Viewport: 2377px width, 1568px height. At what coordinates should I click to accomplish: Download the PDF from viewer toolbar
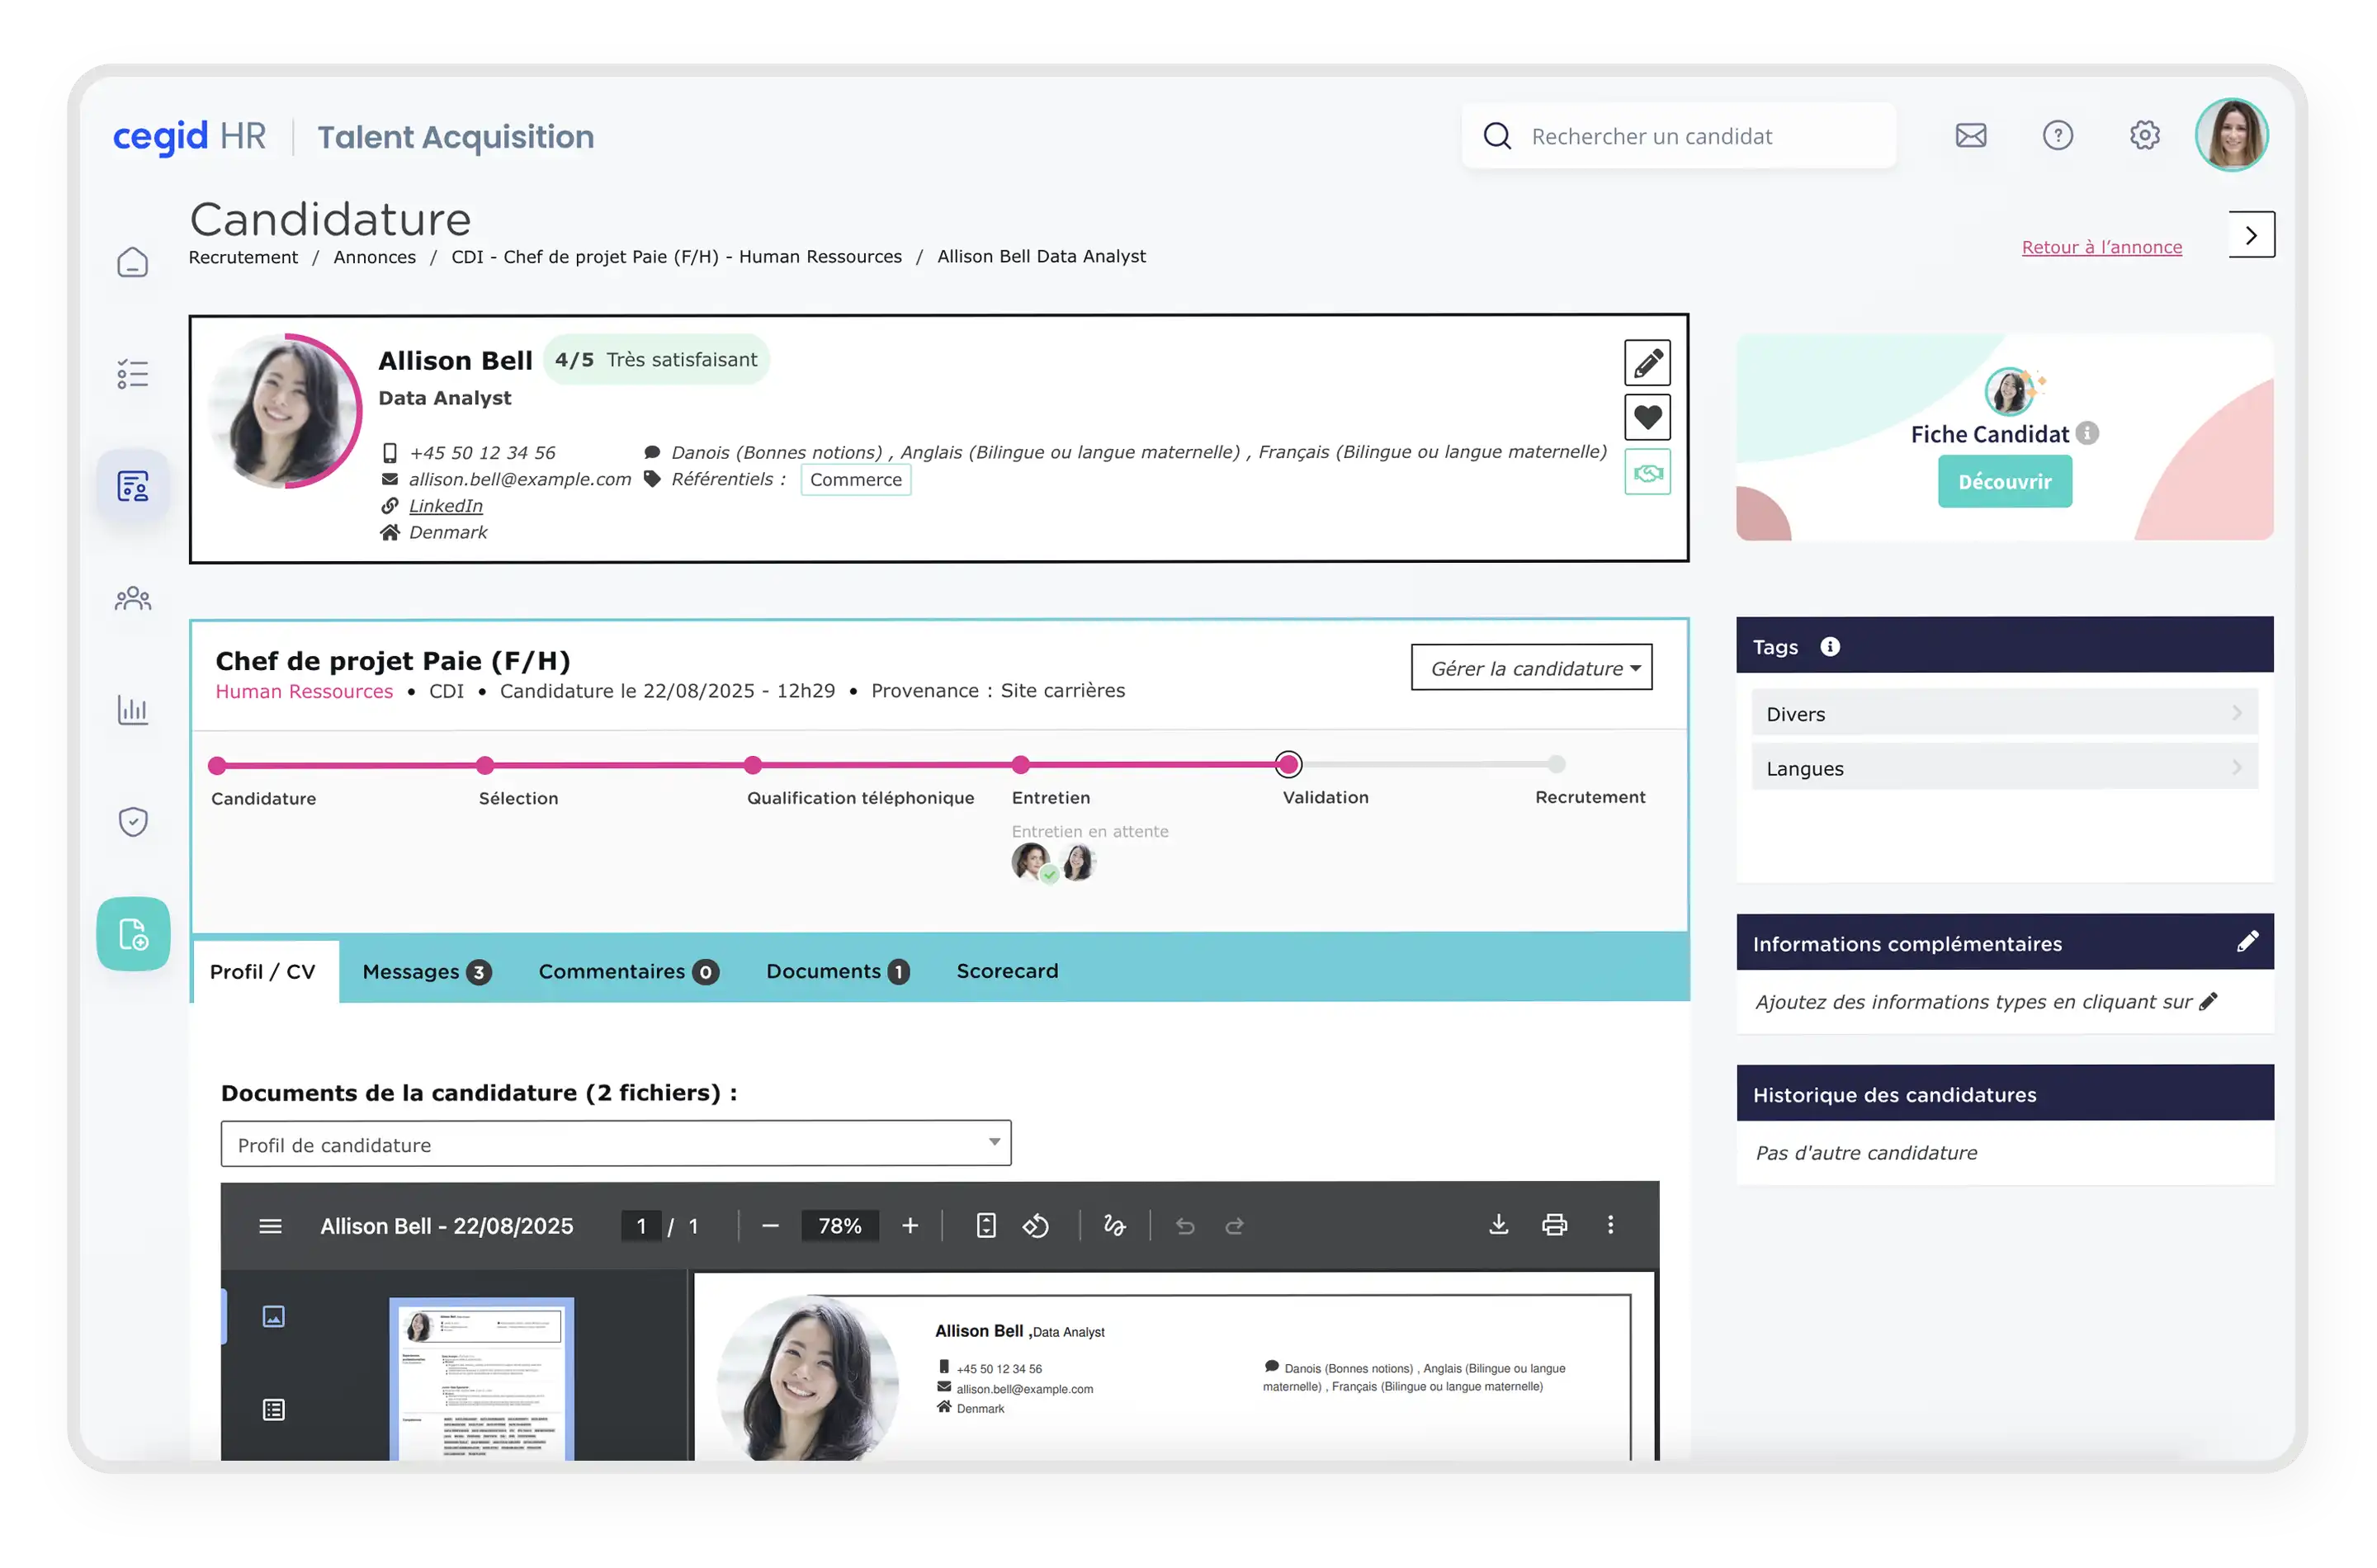click(1498, 1225)
